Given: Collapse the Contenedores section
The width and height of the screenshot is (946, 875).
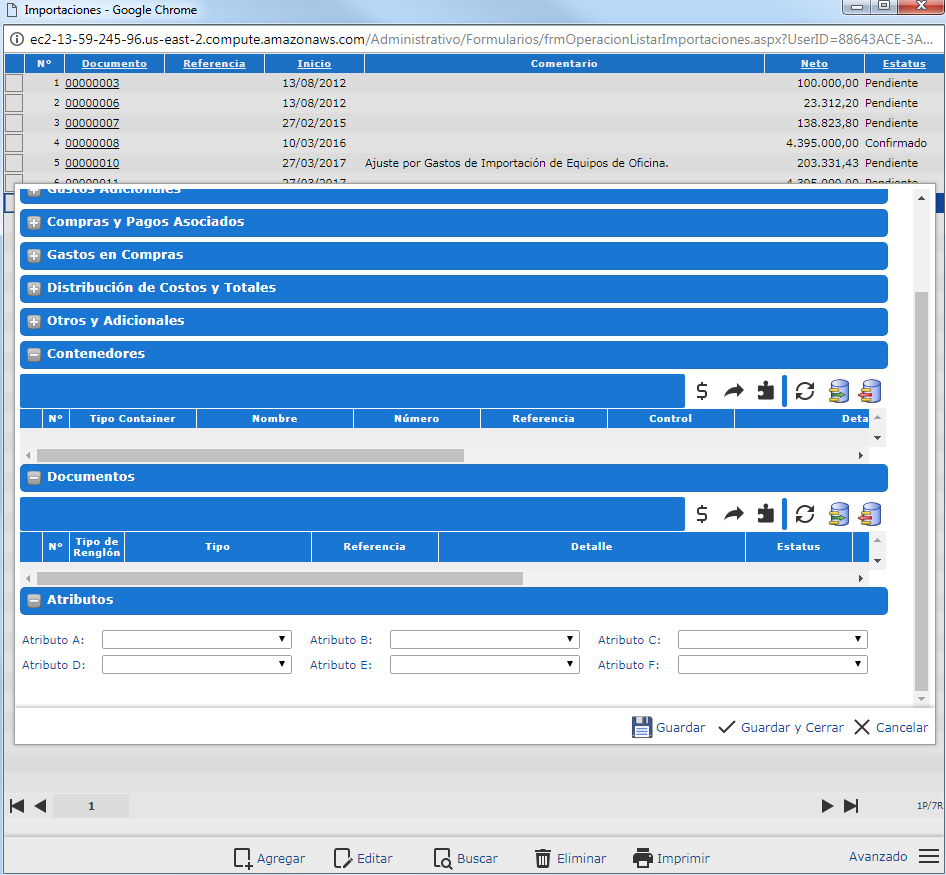Looking at the screenshot, I should click(x=34, y=354).
